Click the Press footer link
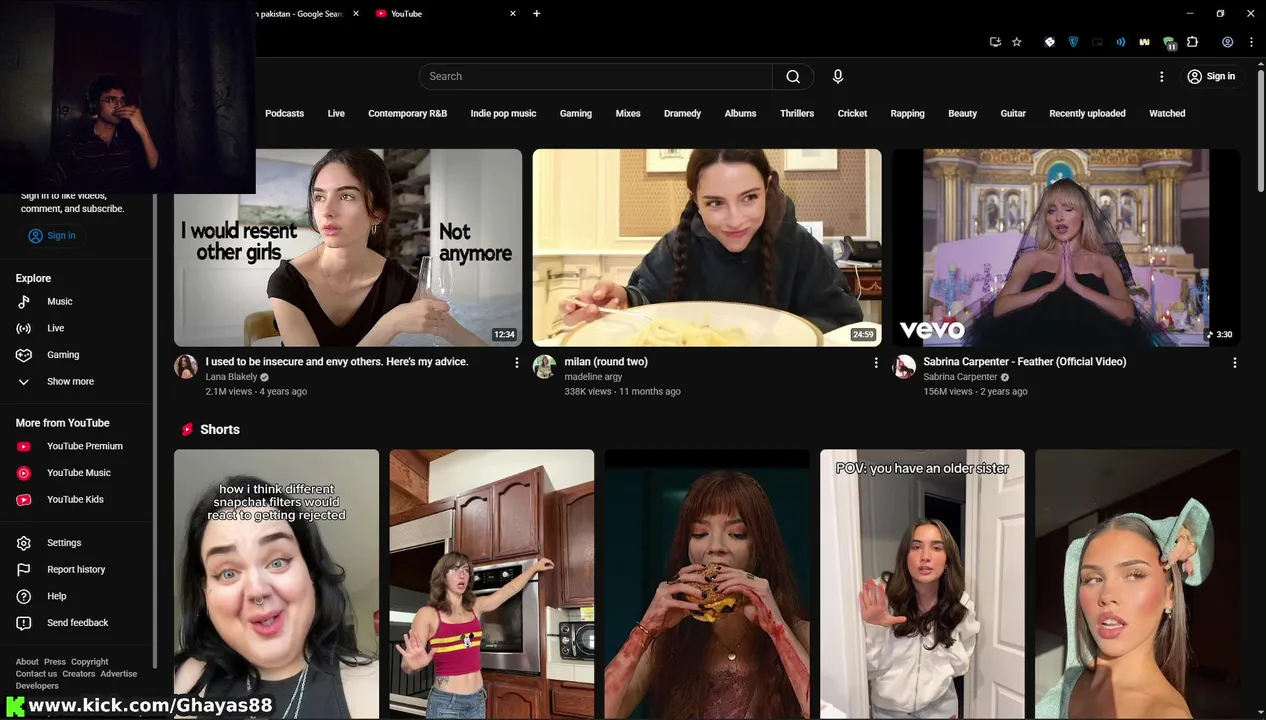1266x720 pixels. 55,662
